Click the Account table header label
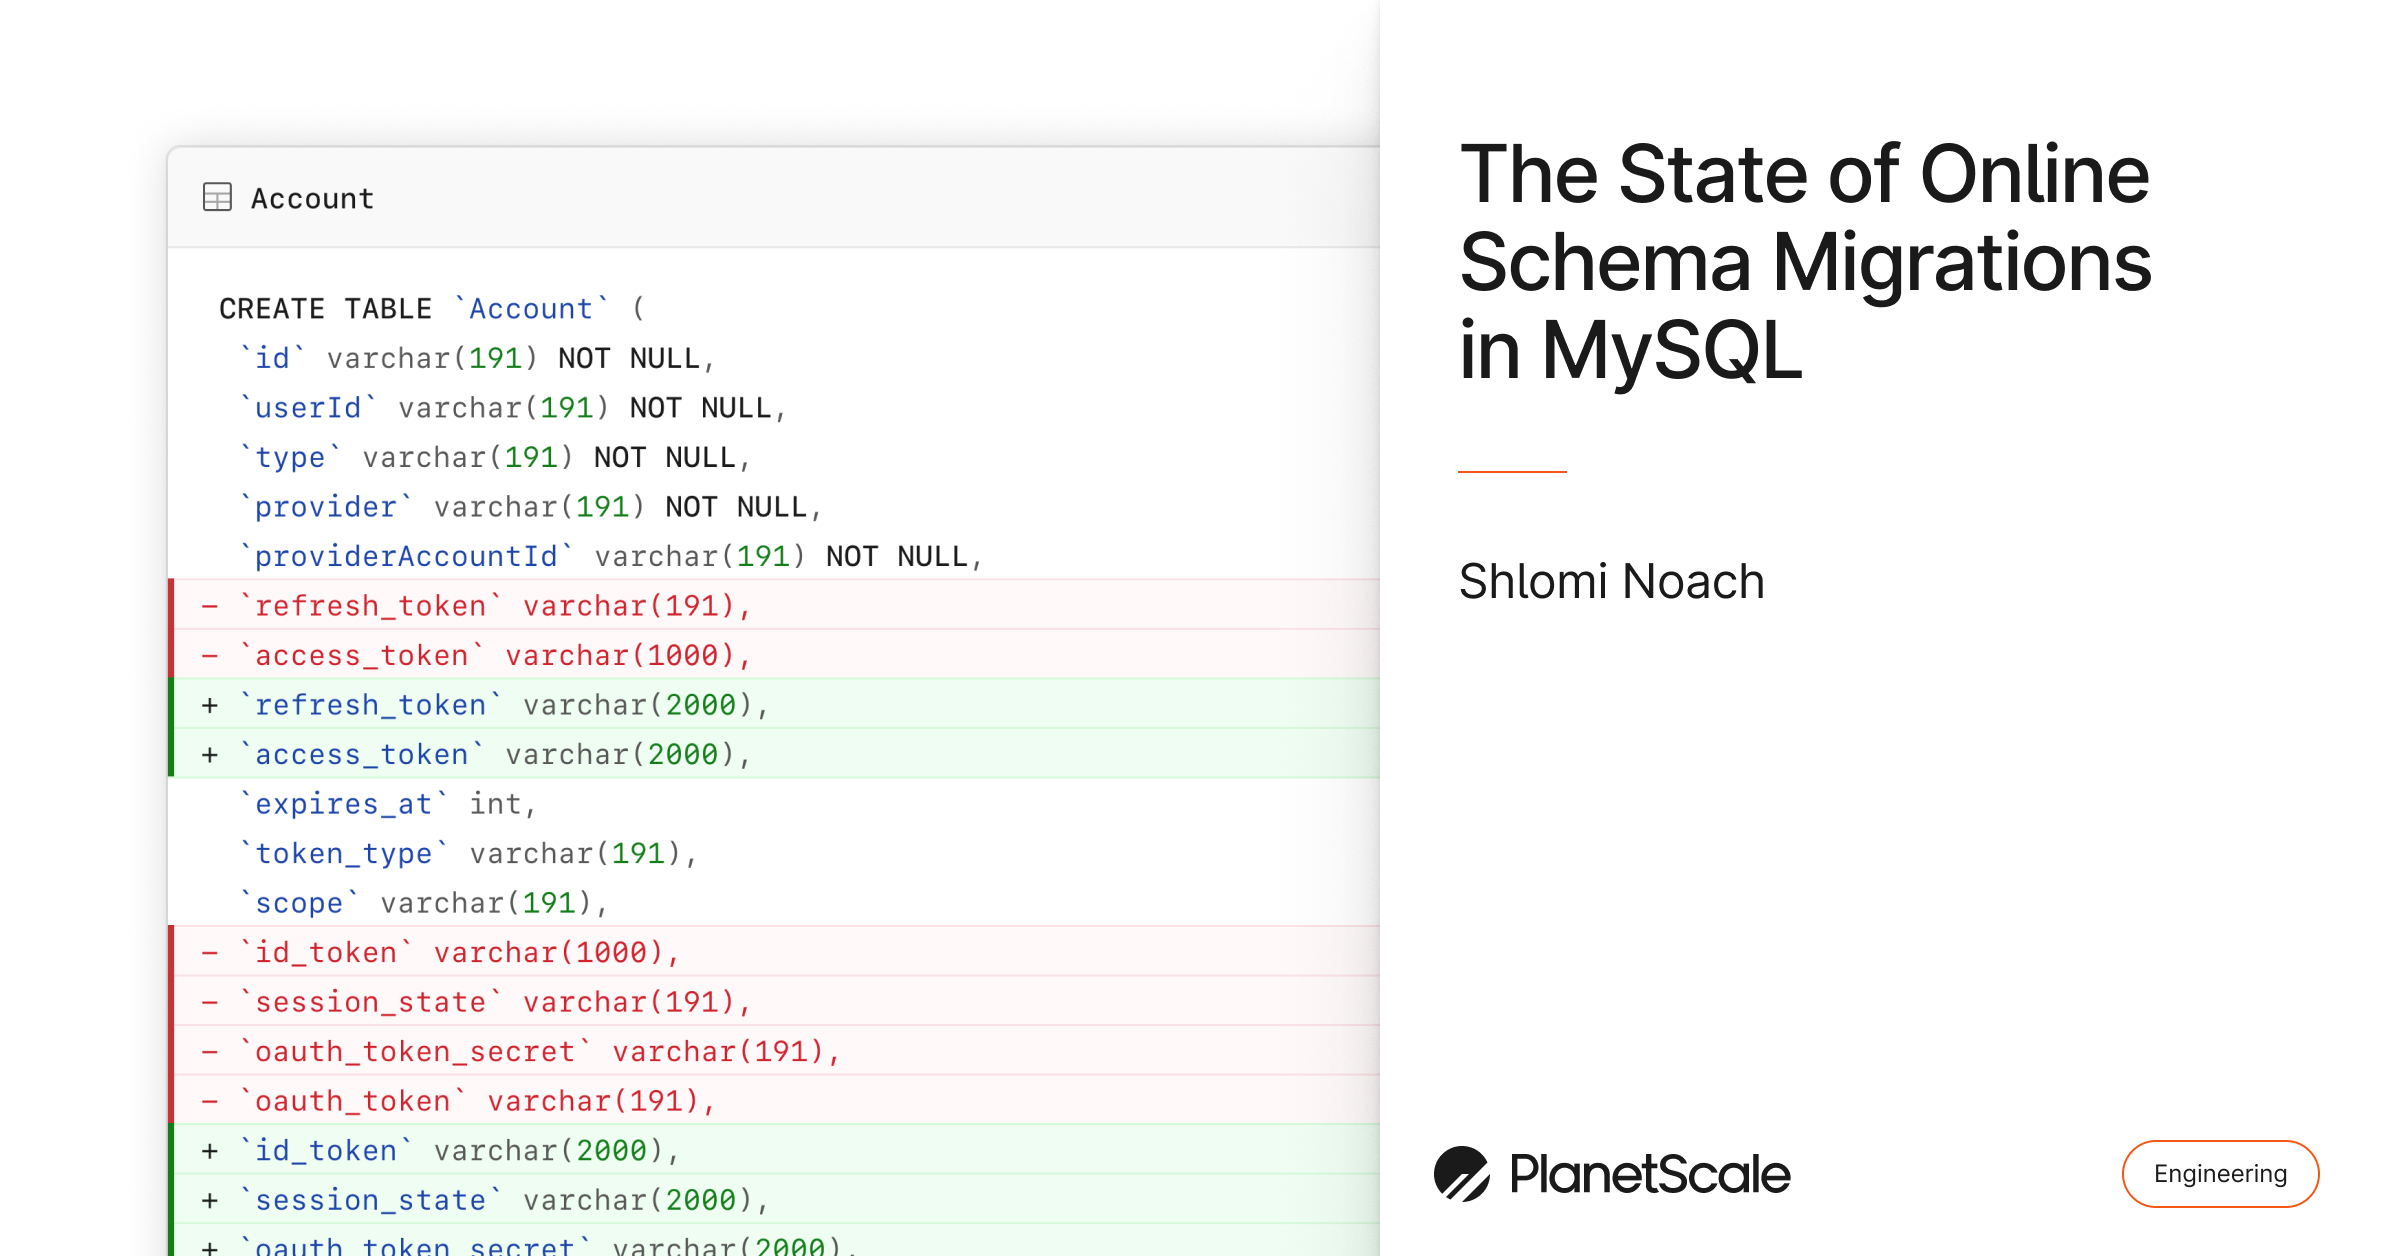 pos(312,198)
